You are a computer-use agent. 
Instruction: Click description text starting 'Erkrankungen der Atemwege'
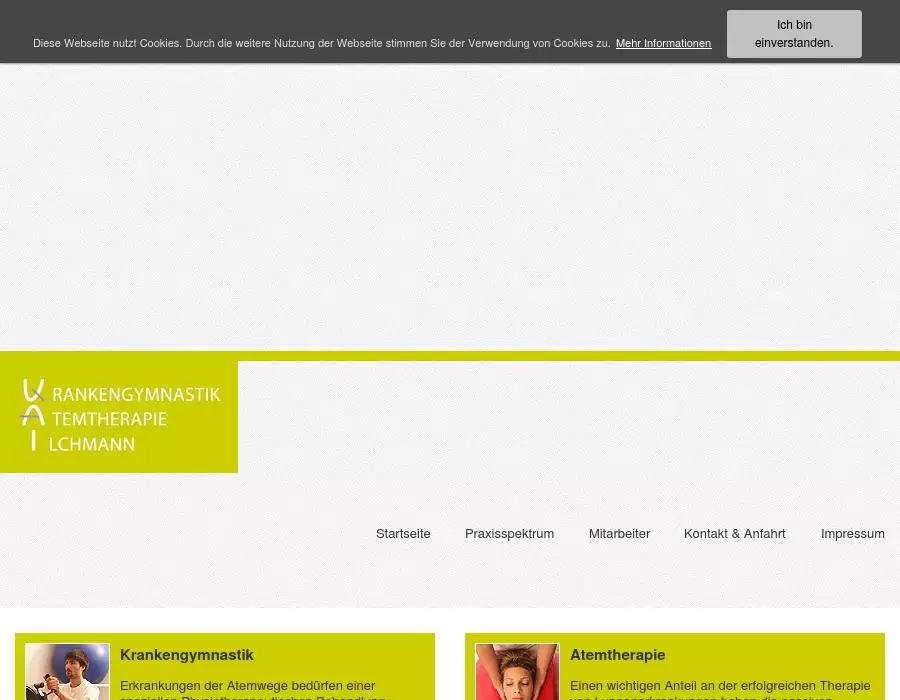coord(247,686)
